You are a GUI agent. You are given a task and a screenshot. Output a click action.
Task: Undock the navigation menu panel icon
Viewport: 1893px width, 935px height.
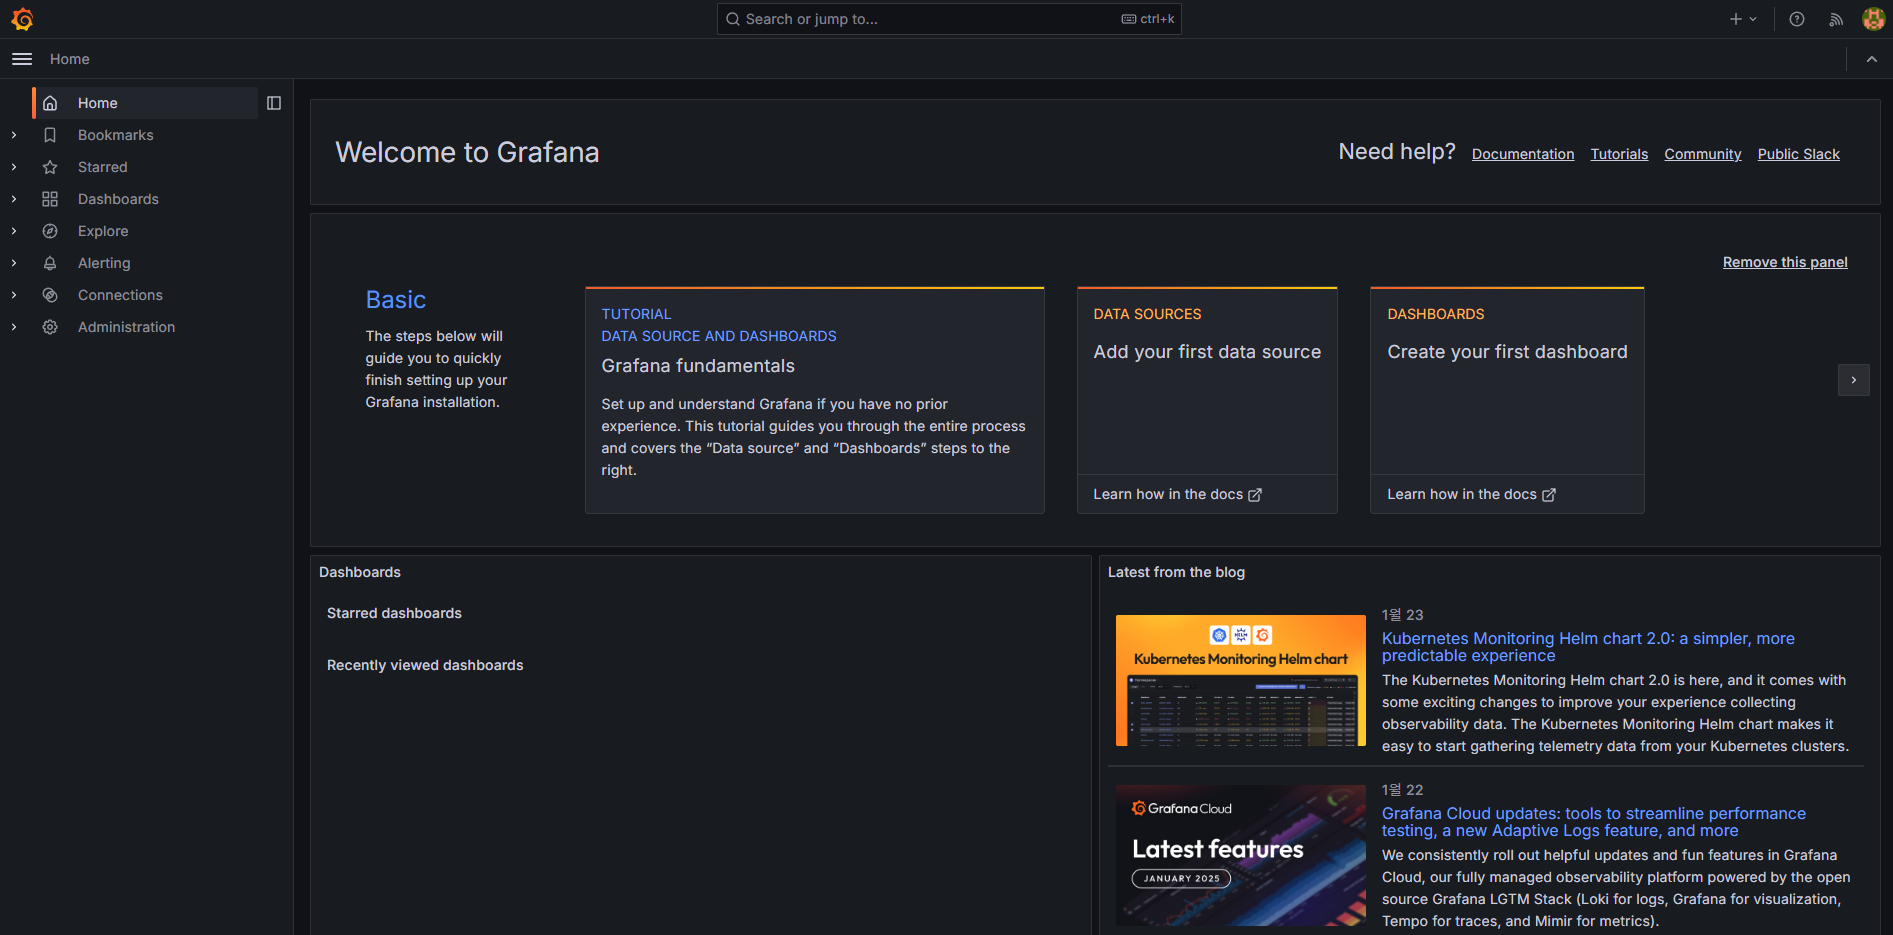[x=274, y=103]
